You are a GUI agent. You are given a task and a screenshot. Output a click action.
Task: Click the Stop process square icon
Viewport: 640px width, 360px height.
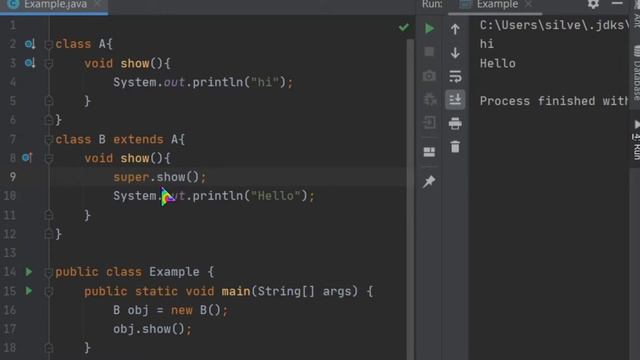click(429, 52)
